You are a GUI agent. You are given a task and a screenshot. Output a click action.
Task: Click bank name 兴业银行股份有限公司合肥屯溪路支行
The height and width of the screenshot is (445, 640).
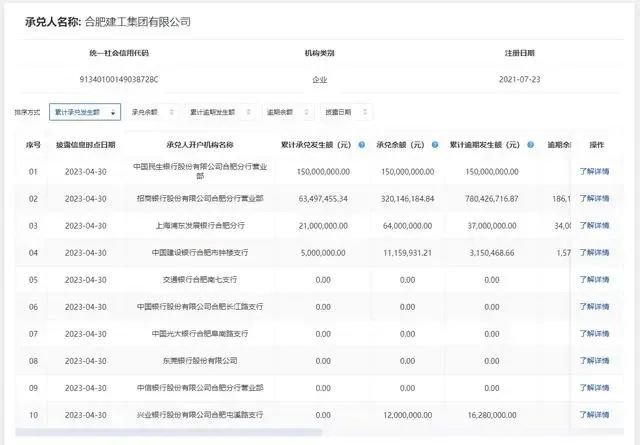point(200,415)
